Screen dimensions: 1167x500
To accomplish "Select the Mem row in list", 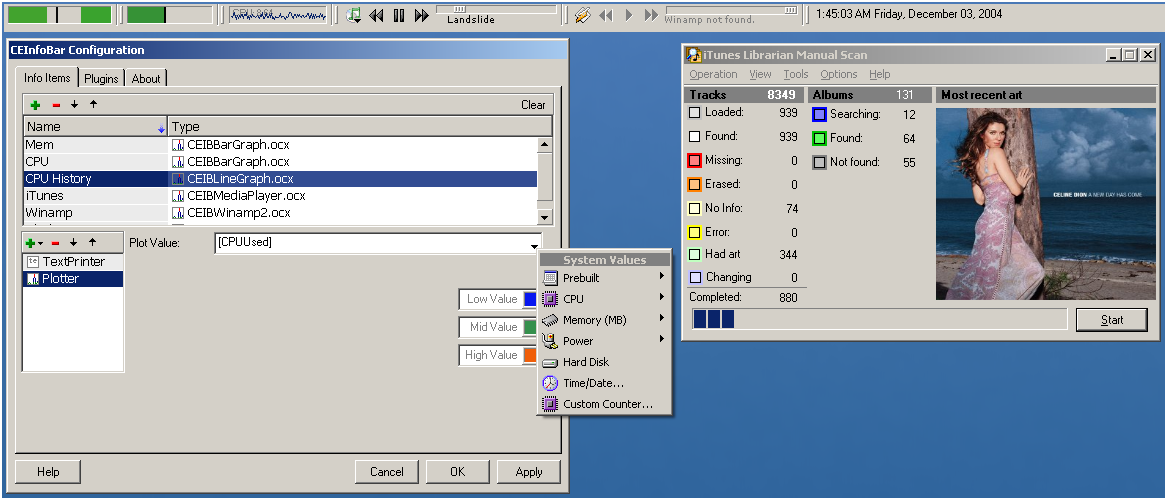I will coord(280,145).
